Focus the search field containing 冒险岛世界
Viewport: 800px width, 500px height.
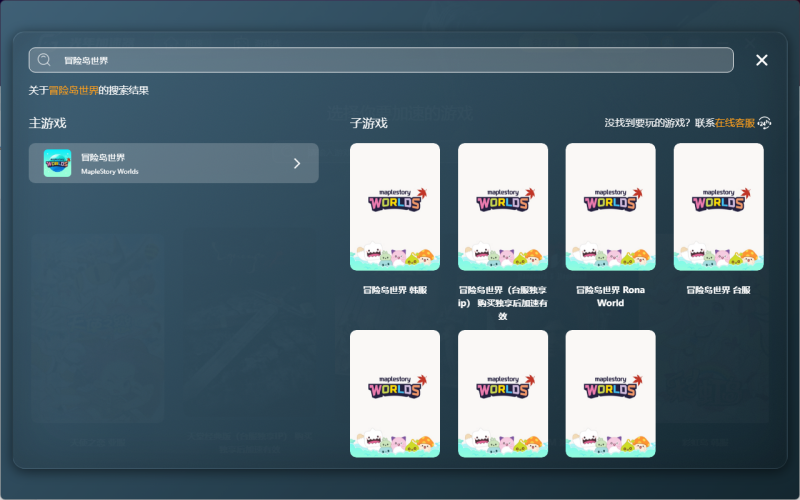point(381,60)
